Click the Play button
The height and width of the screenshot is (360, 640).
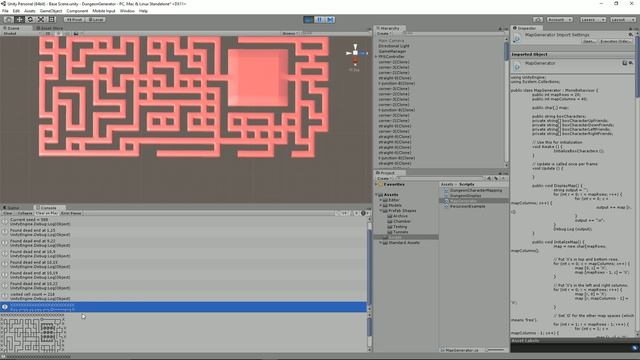click(x=309, y=19)
